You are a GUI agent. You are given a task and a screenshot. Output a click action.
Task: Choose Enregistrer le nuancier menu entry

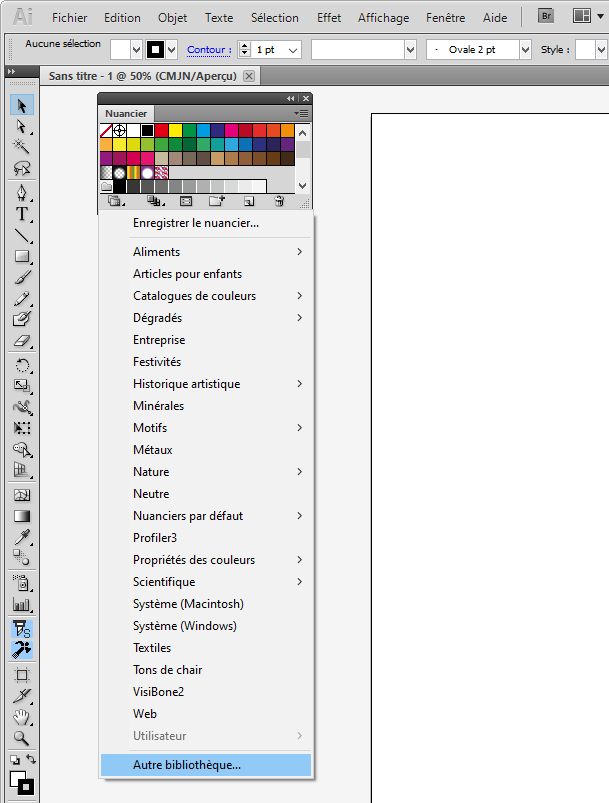[x=206, y=223]
